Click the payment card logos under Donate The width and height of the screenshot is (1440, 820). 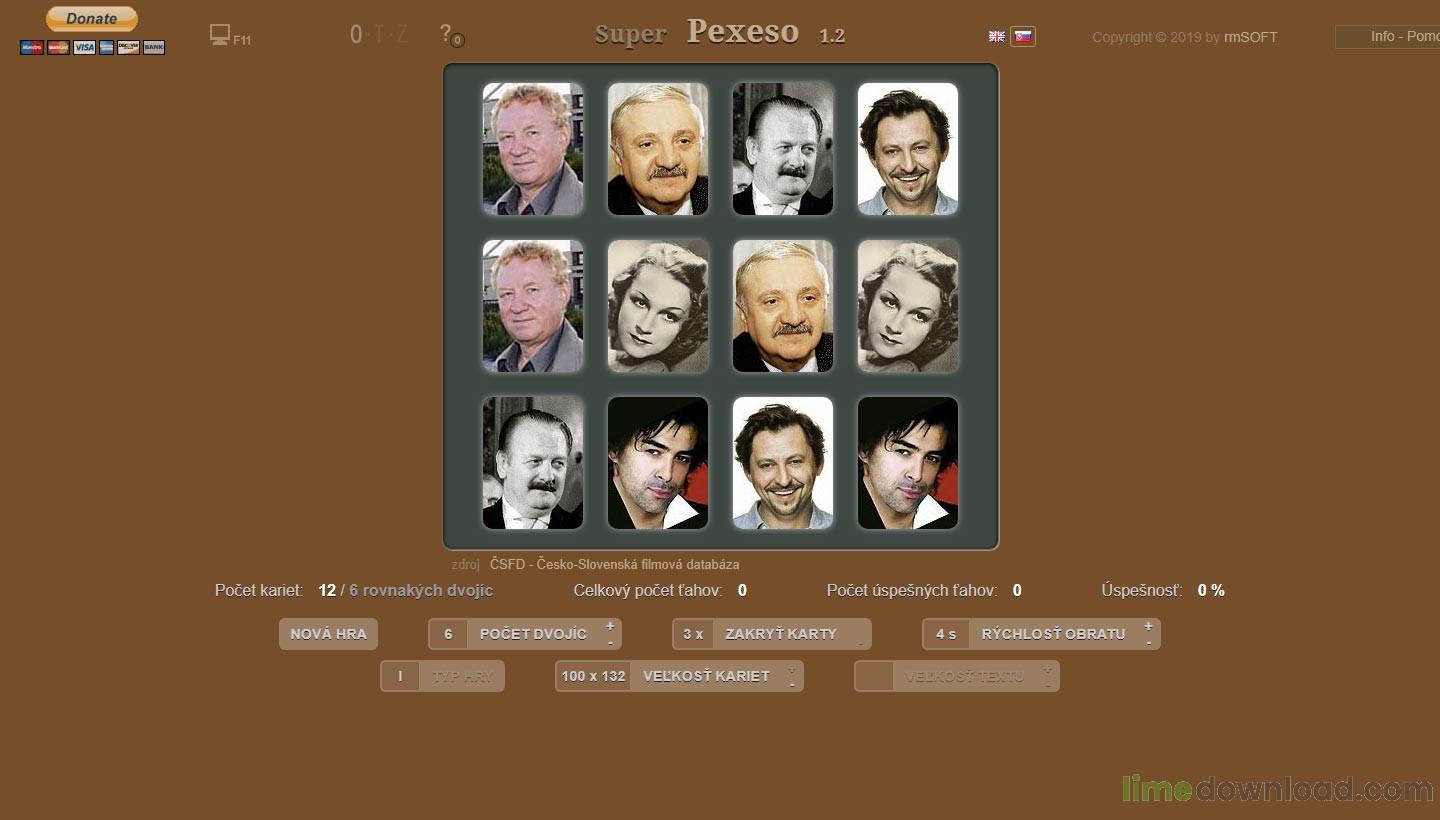click(x=92, y=47)
